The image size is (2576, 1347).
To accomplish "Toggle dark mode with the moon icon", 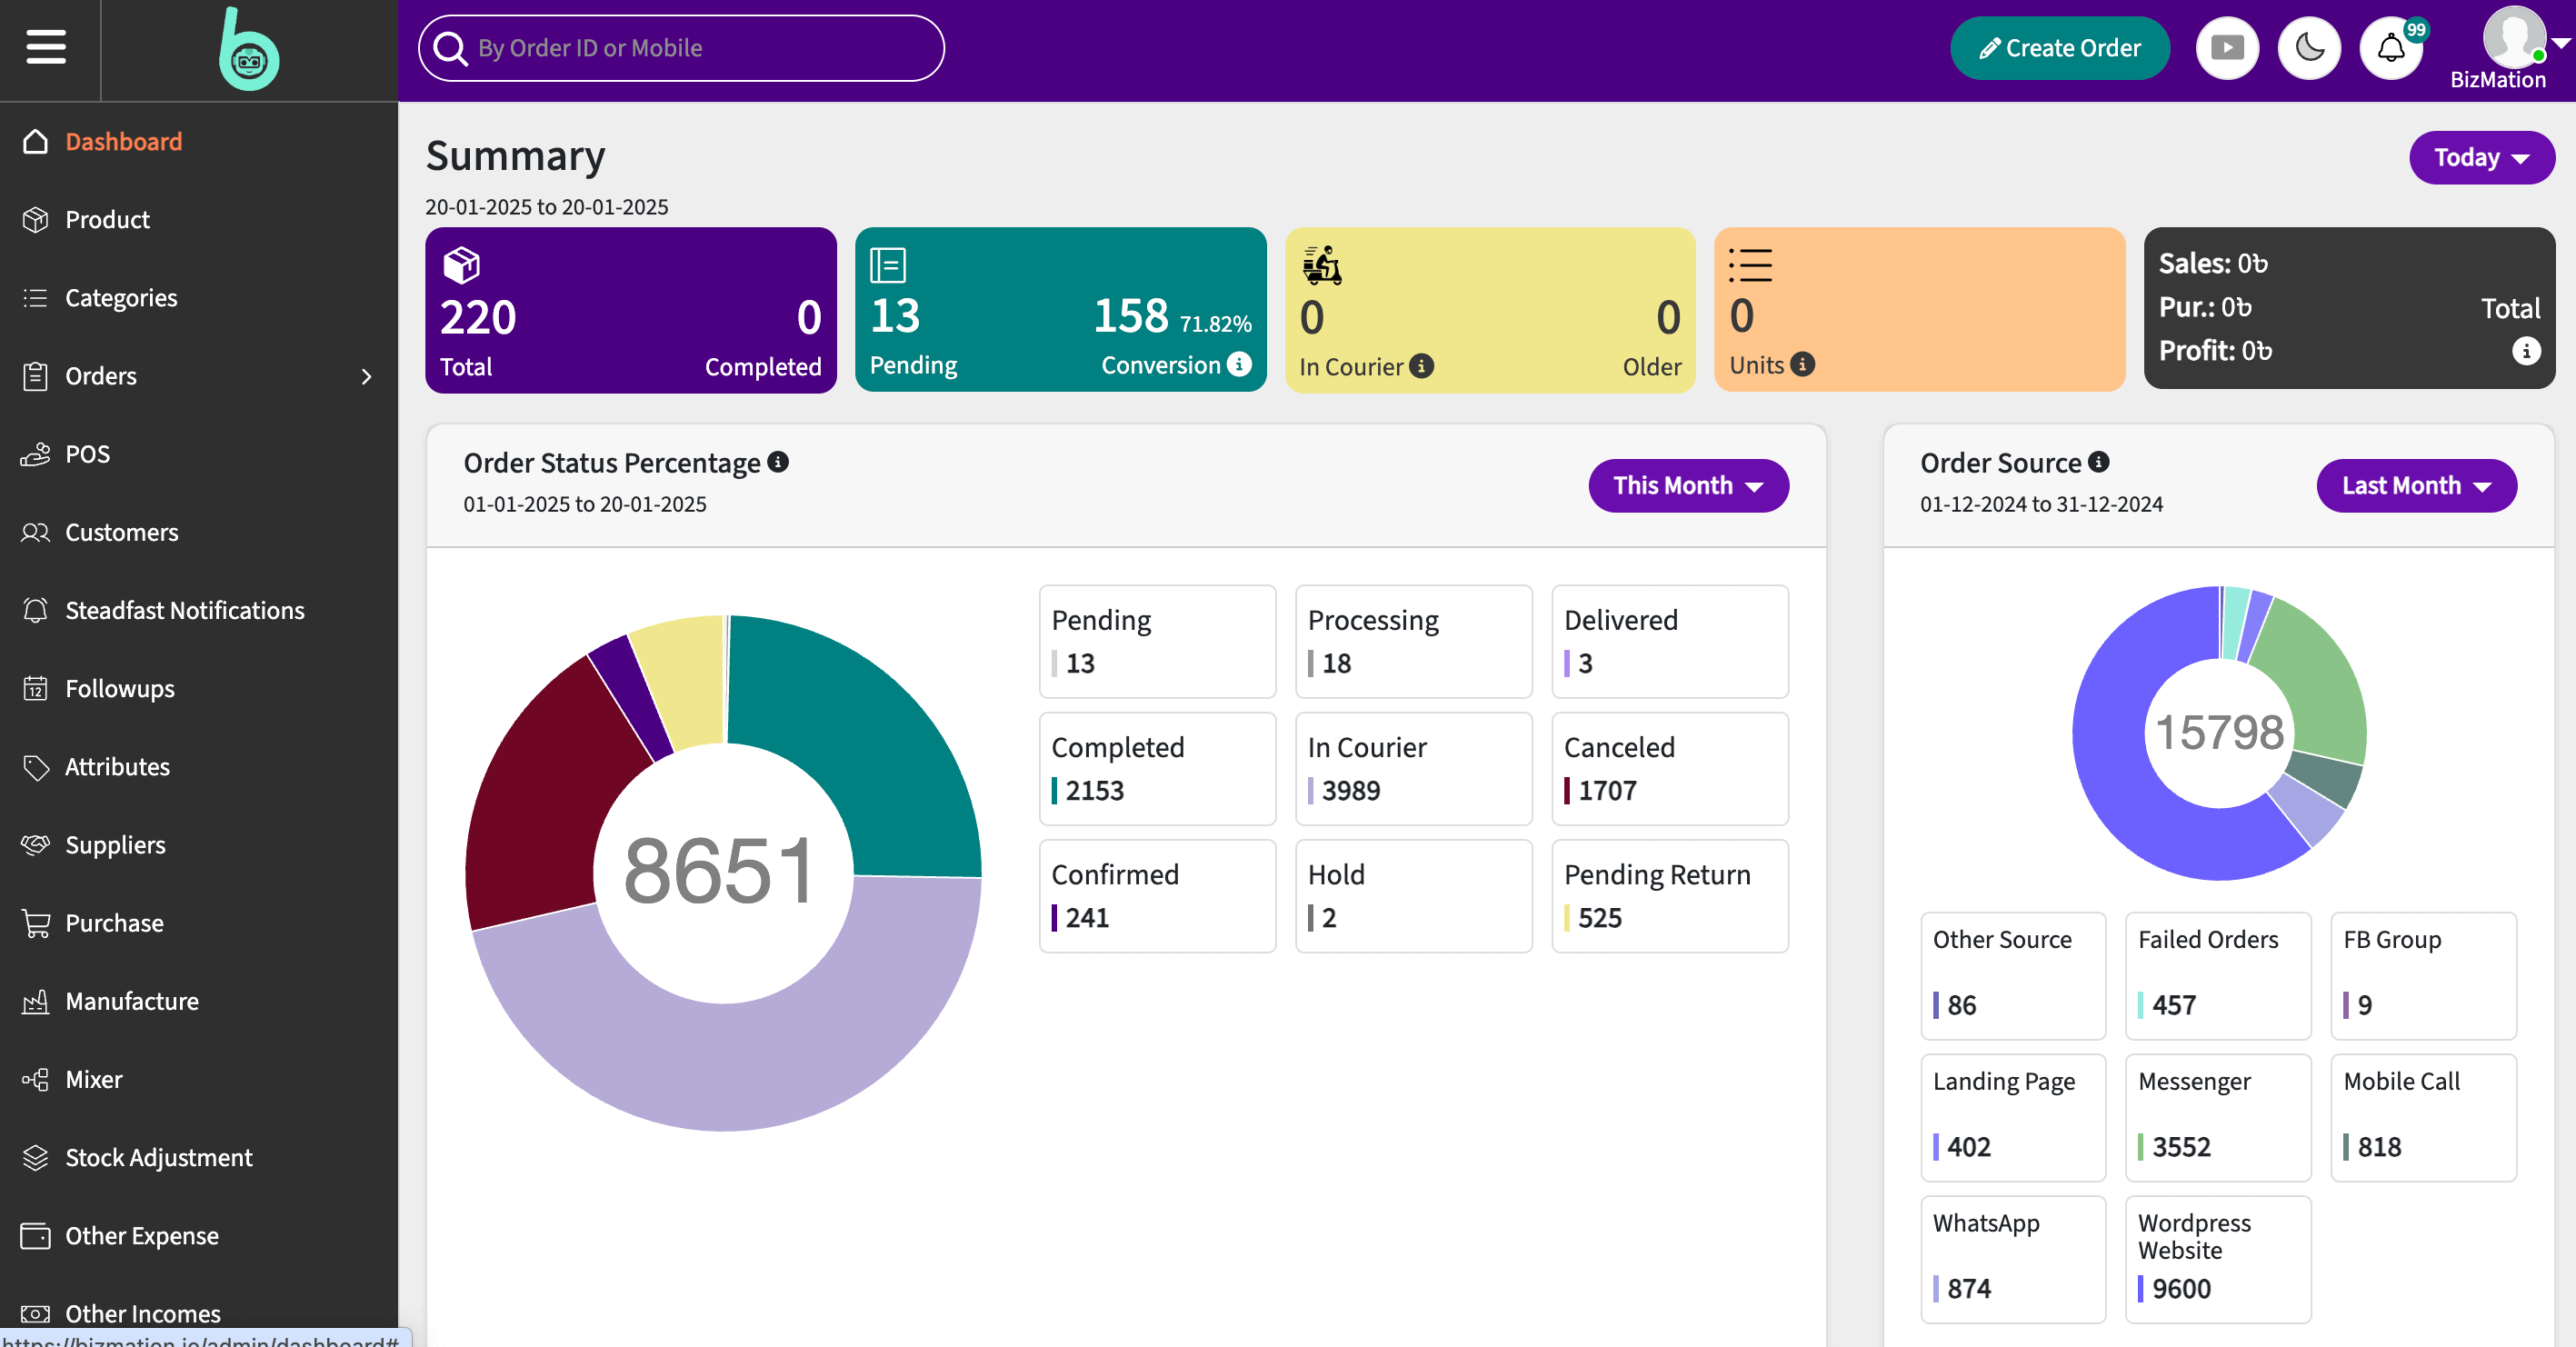I will (x=2309, y=47).
